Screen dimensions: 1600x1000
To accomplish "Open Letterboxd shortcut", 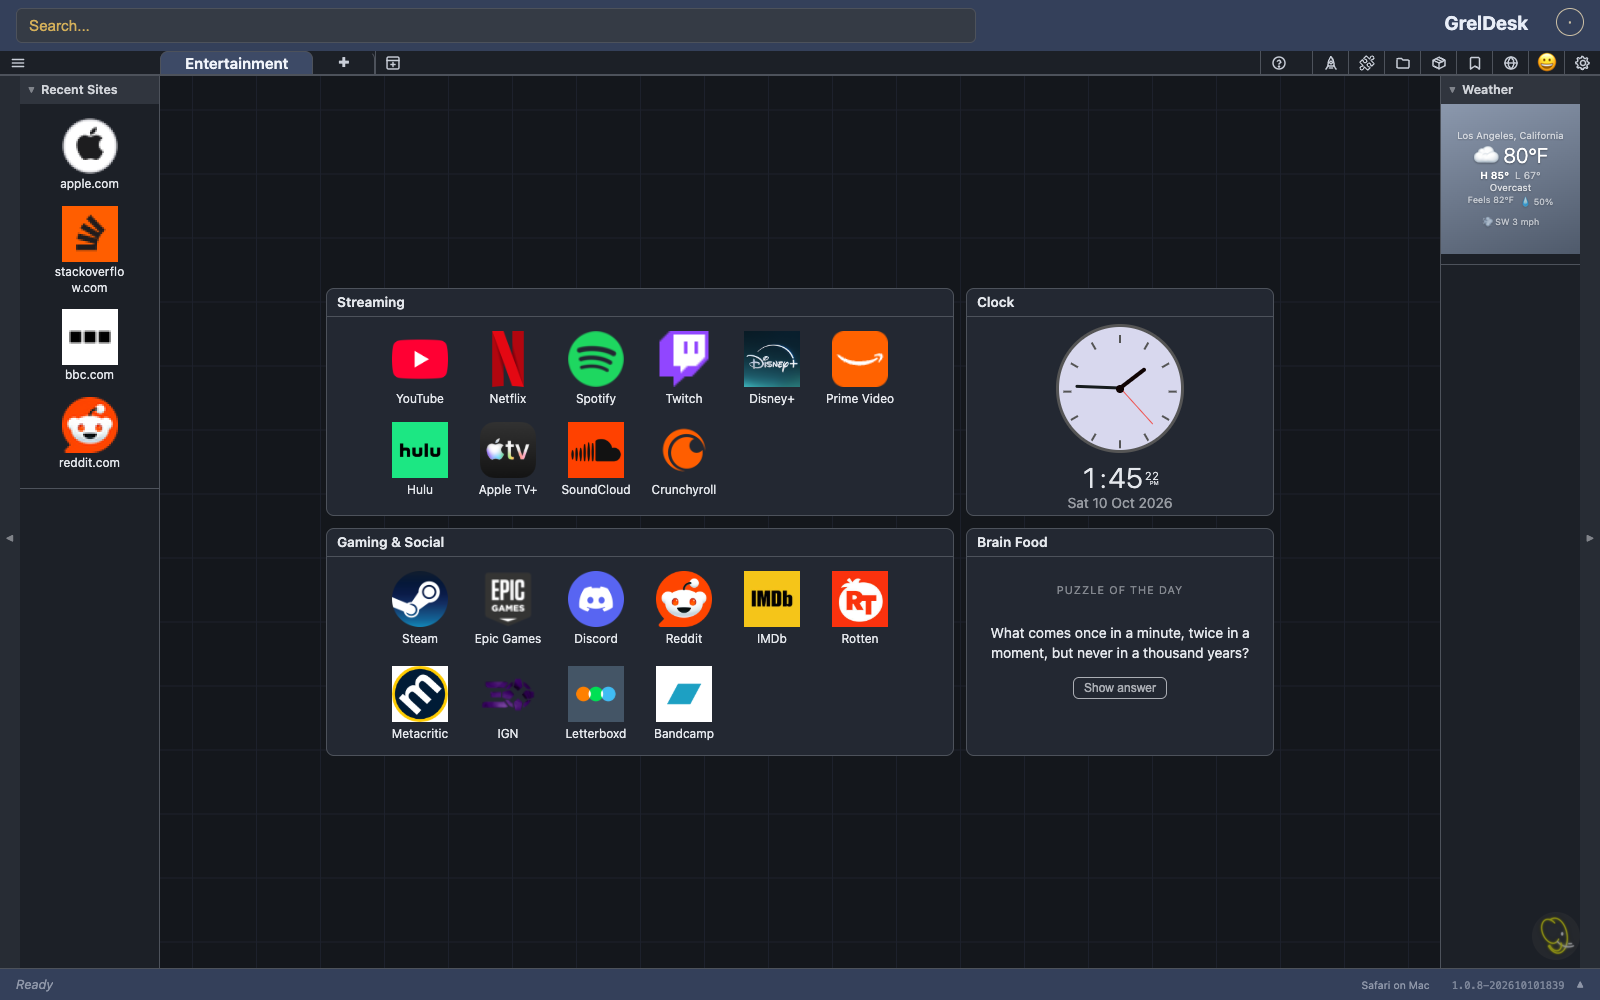I will click(x=596, y=703).
